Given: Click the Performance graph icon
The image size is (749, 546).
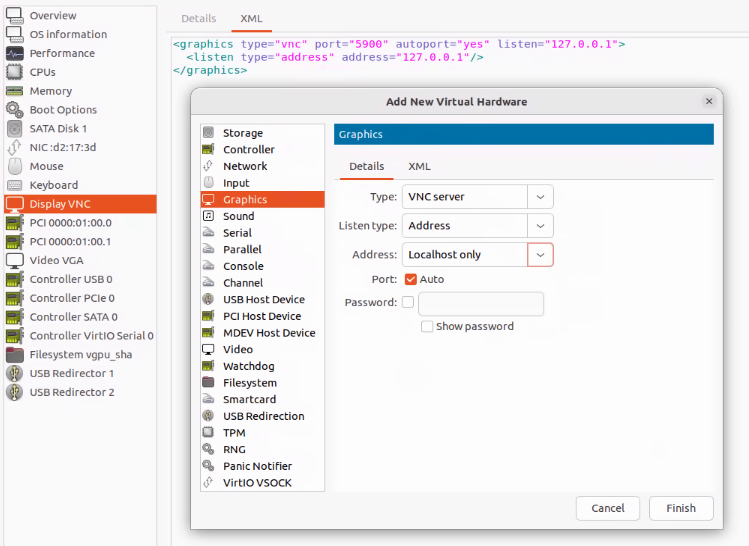Looking at the screenshot, I should pyautogui.click(x=14, y=53).
